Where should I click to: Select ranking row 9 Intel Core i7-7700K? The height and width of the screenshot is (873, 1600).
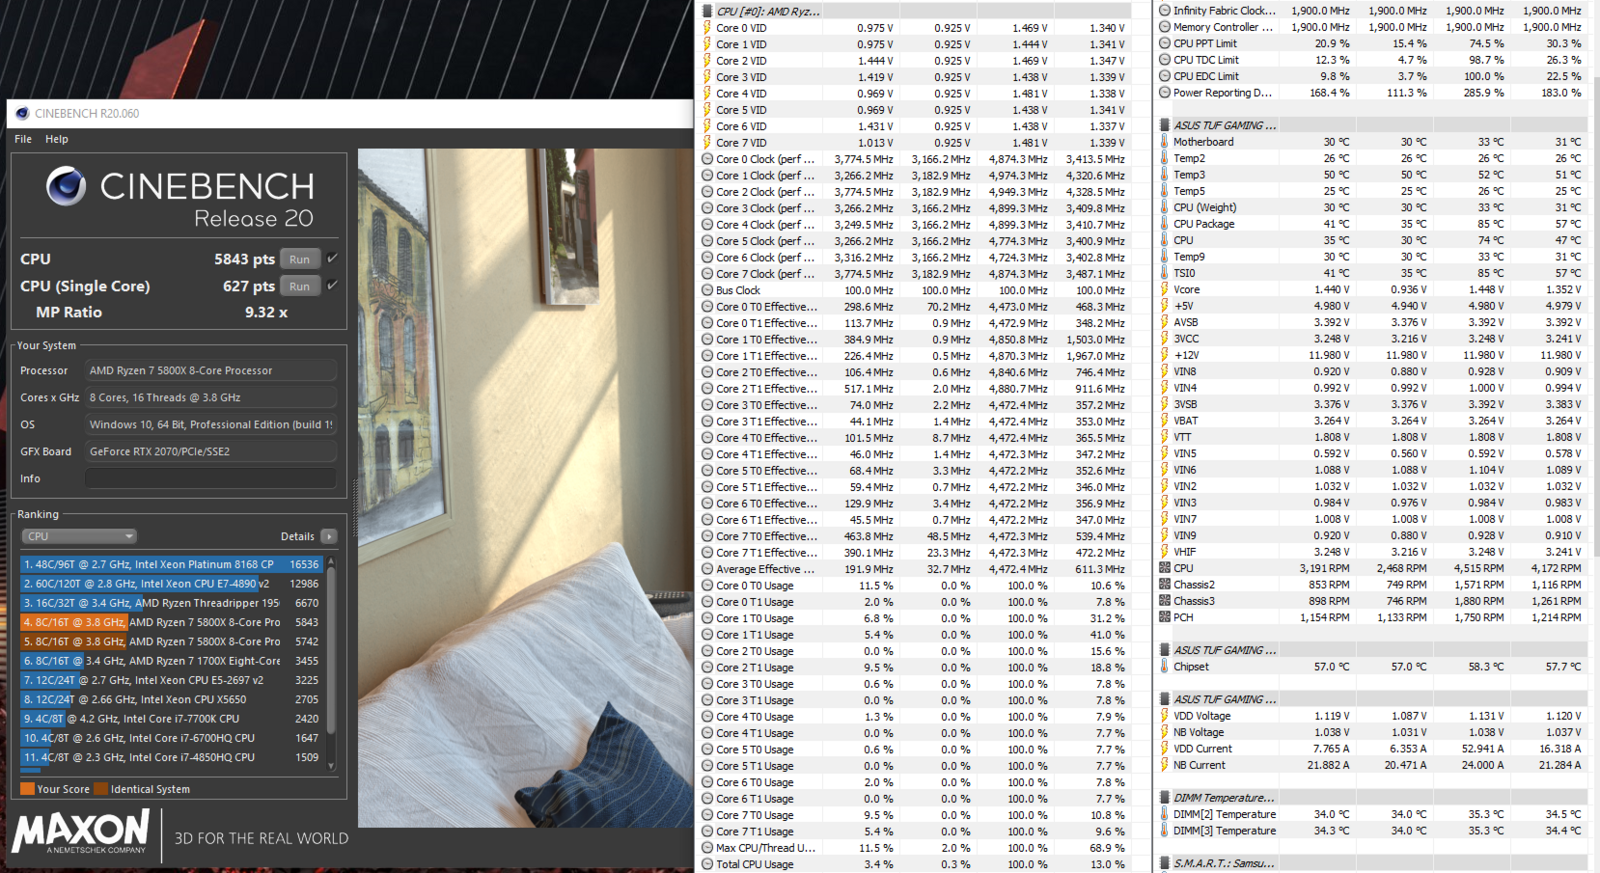(x=171, y=718)
